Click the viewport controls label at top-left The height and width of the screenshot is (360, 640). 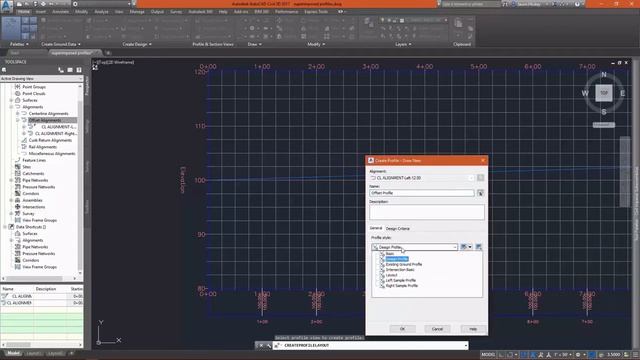114,62
